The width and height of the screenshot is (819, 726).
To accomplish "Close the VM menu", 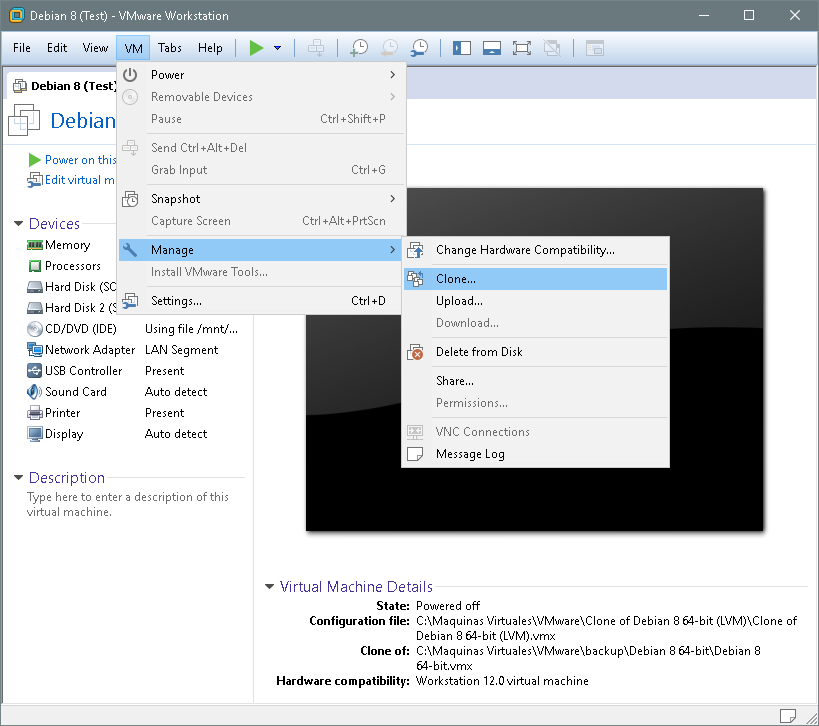I will (133, 48).
